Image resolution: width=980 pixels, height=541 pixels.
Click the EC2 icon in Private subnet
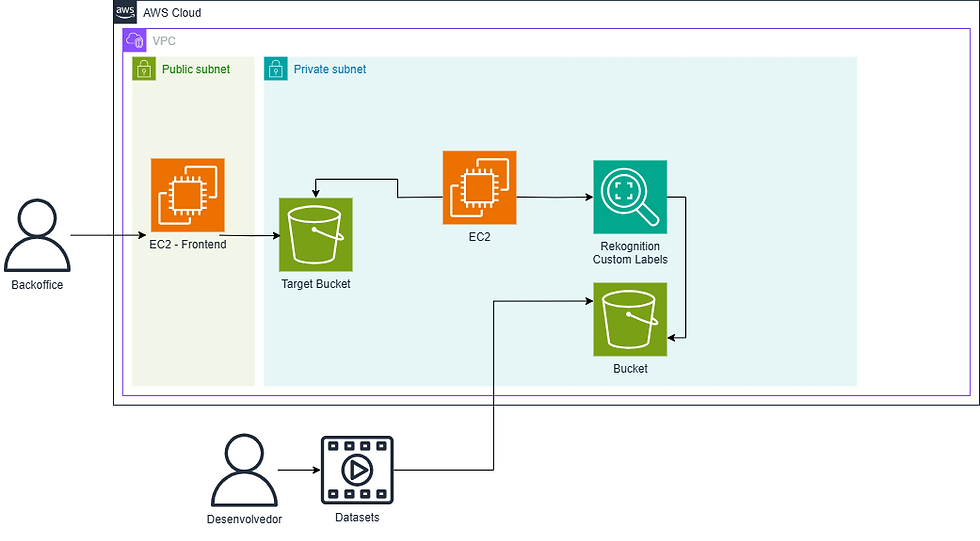(x=479, y=187)
